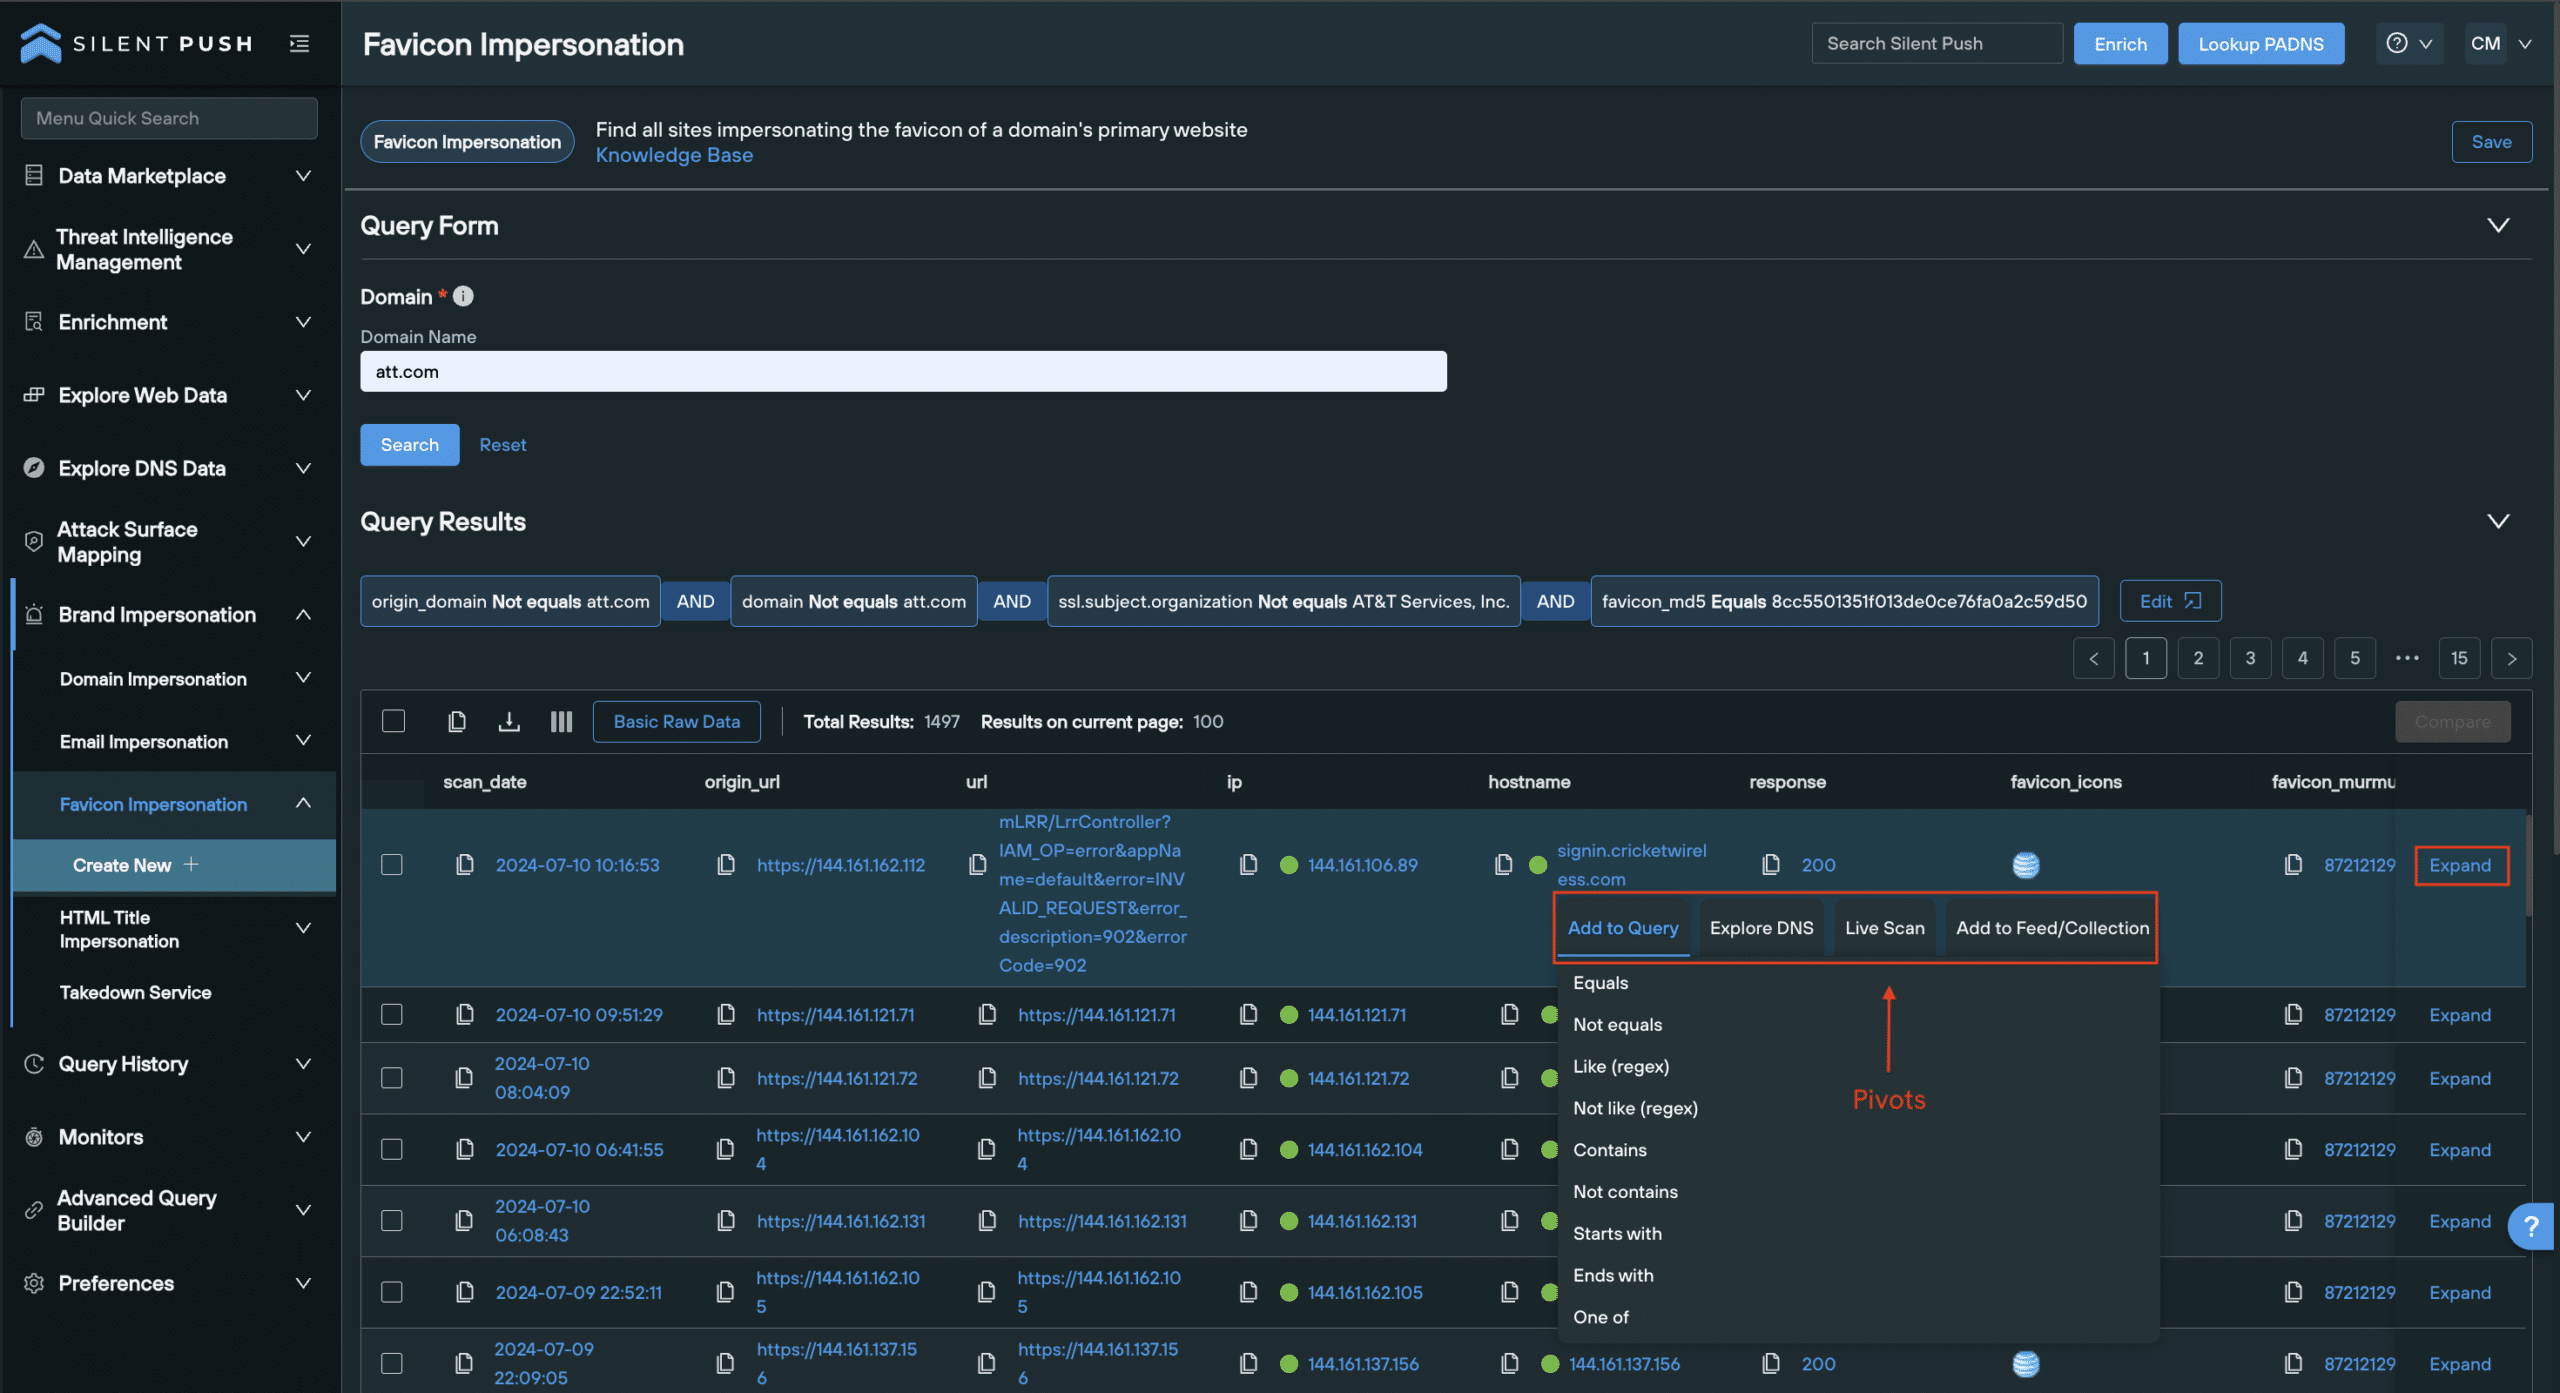The height and width of the screenshot is (1393, 2560).
Task: Open the Takedown Service menu item
Action: 135,991
